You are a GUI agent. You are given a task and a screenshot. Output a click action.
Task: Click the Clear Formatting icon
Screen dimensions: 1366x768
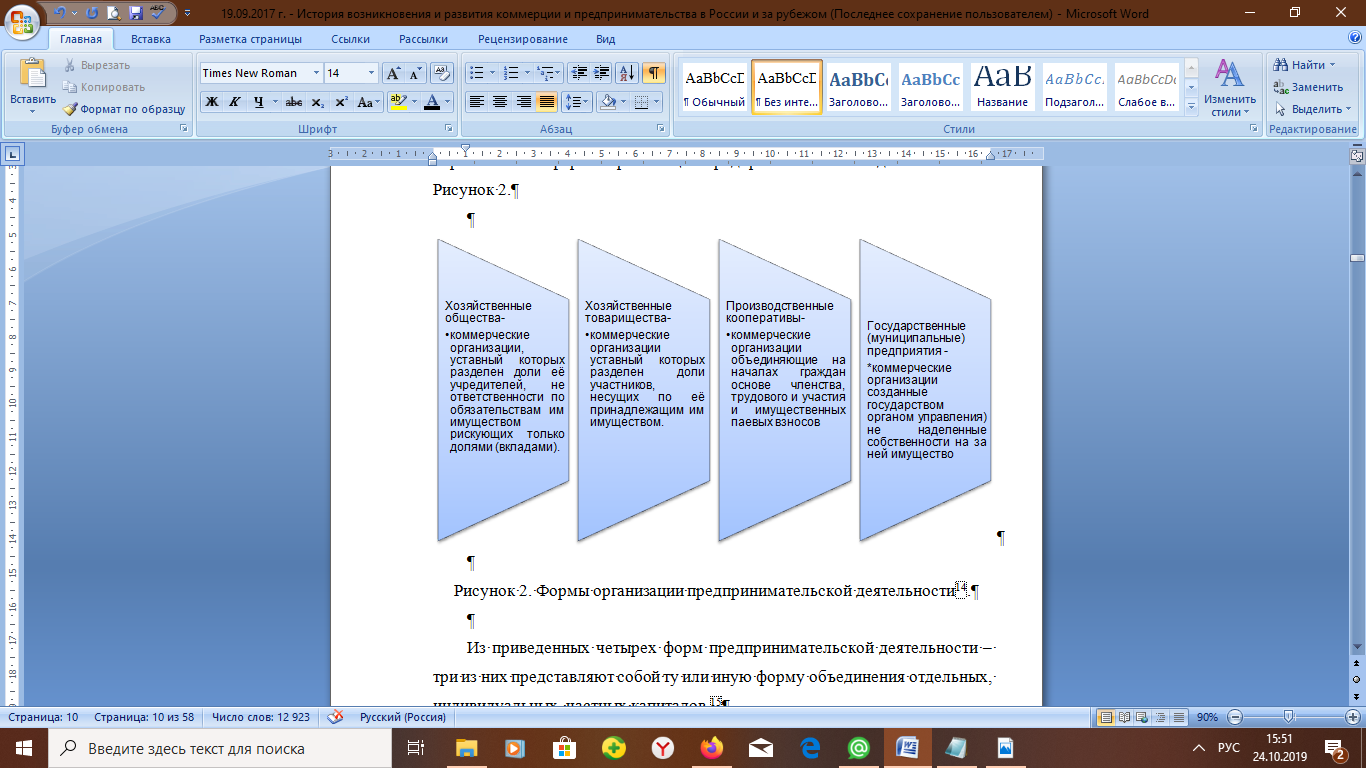pyautogui.click(x=442, y=73)
